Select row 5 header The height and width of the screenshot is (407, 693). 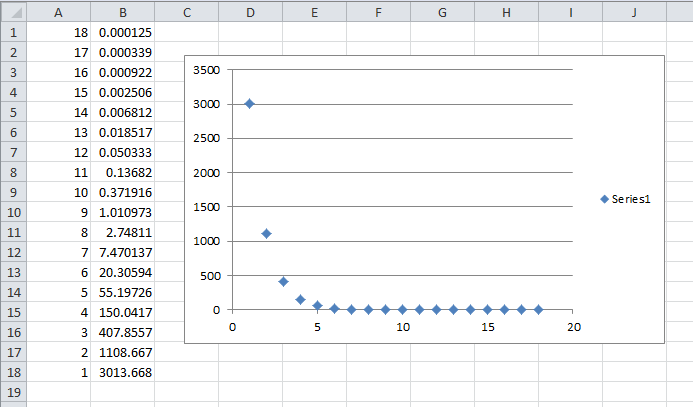pyautogui.click(x=13, y=112)
